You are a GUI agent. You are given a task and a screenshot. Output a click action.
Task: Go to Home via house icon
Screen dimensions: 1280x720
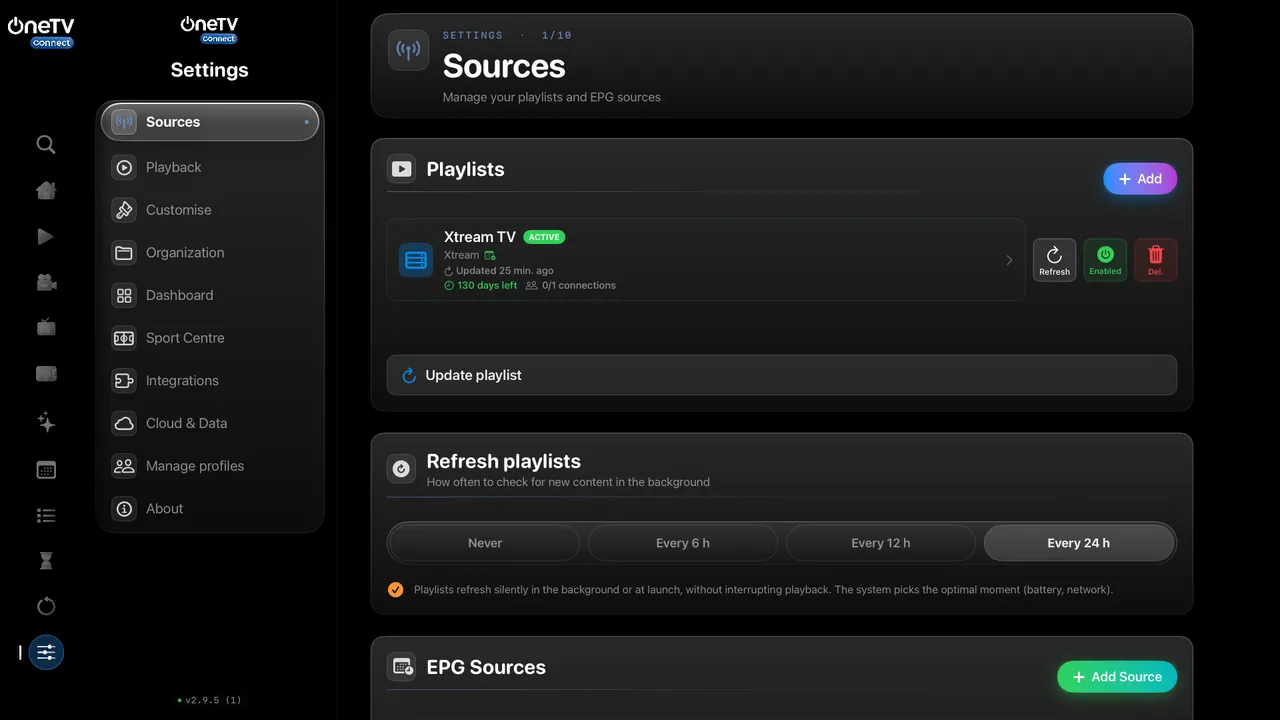click(46, 190)
